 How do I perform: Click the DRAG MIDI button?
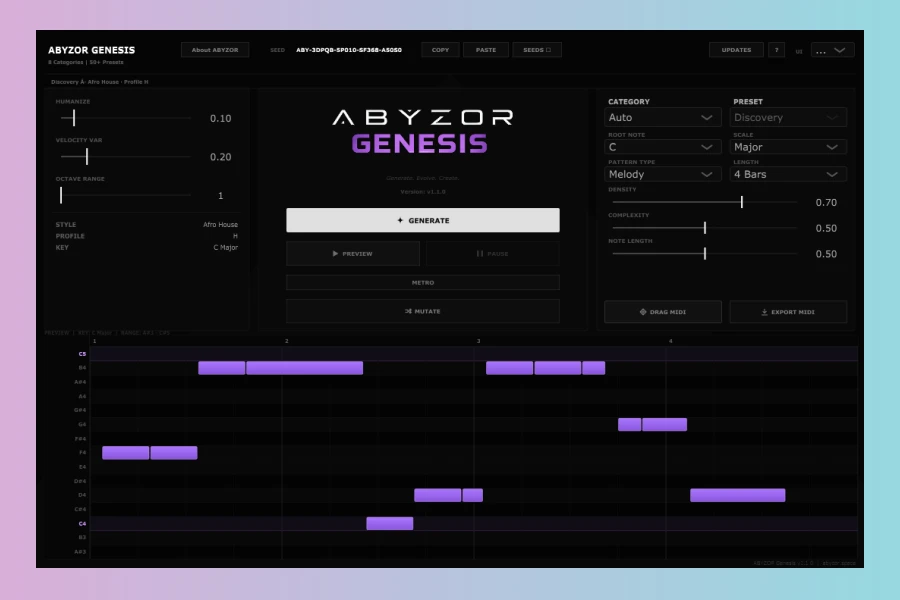click(x=663, y=312)
